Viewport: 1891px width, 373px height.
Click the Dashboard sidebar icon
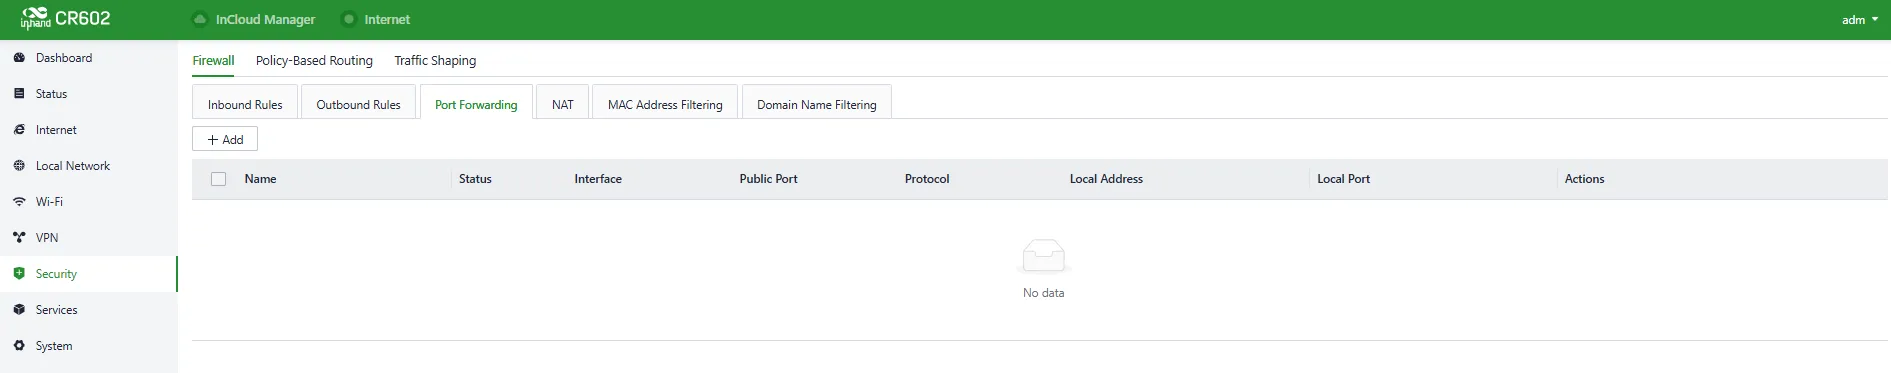point(19,58)
